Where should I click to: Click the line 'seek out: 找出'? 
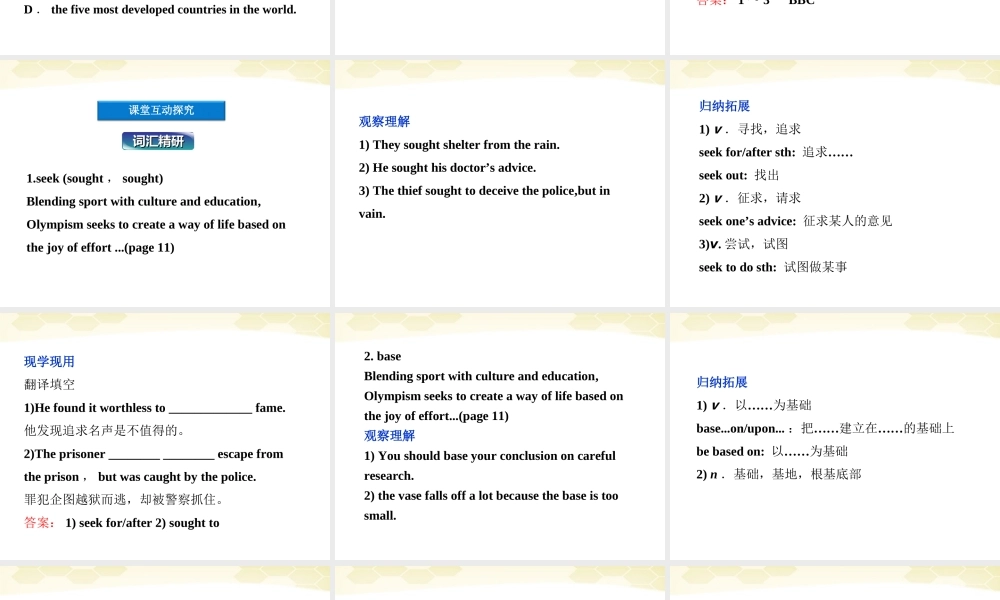[x=739, y=175]
